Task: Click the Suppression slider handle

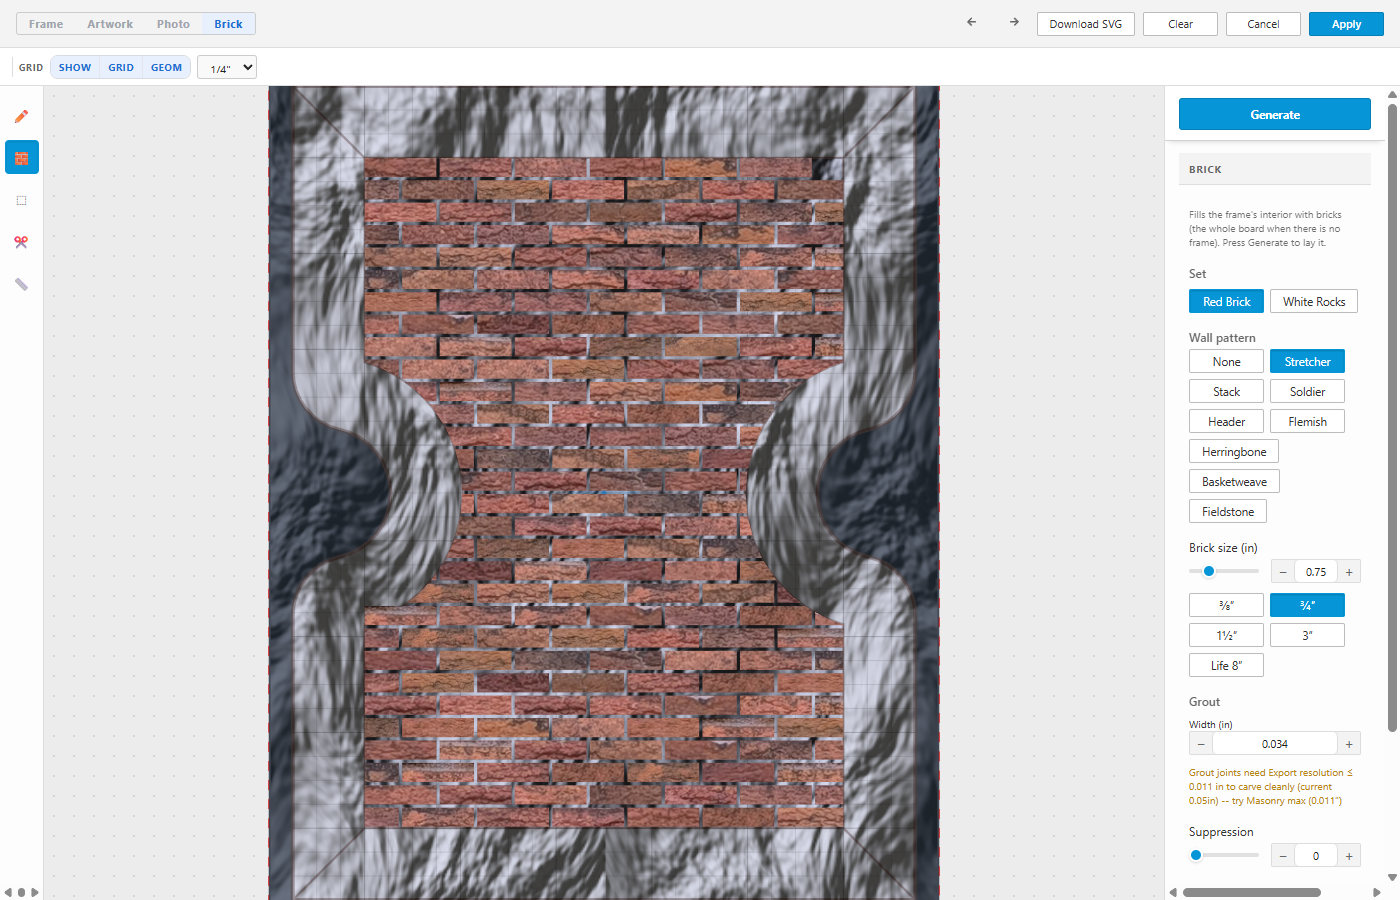Action: point(1196,855)
